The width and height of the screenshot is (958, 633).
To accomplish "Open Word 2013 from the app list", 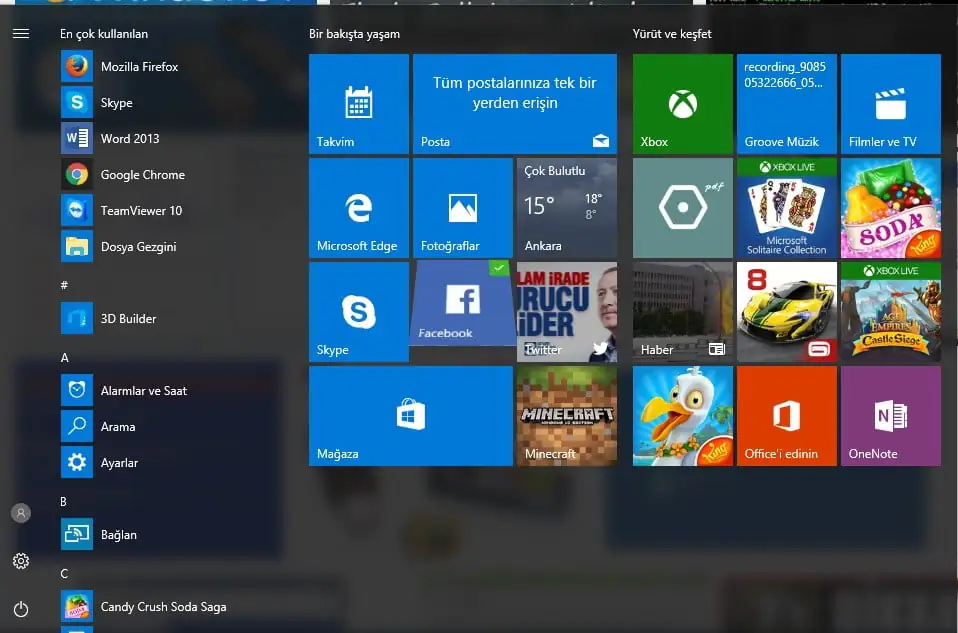I will [x=129, y=139].
